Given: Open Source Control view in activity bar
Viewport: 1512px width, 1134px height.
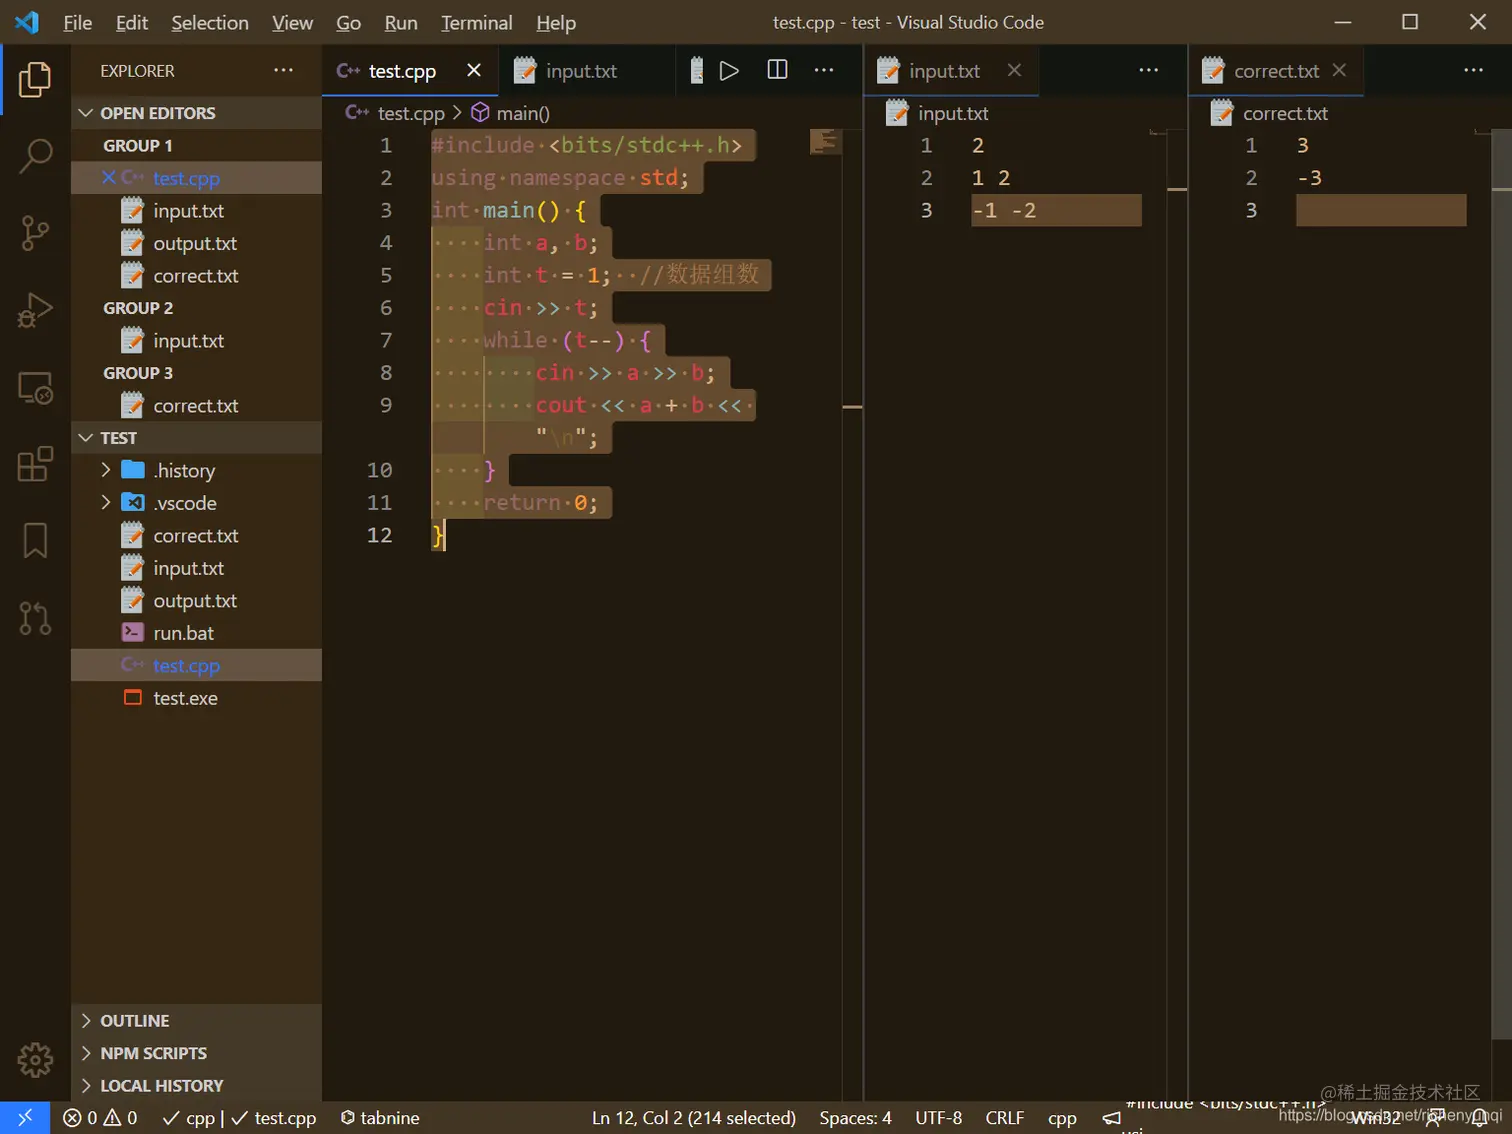Looking at the screenshot, I should click(x=35, y=233).
